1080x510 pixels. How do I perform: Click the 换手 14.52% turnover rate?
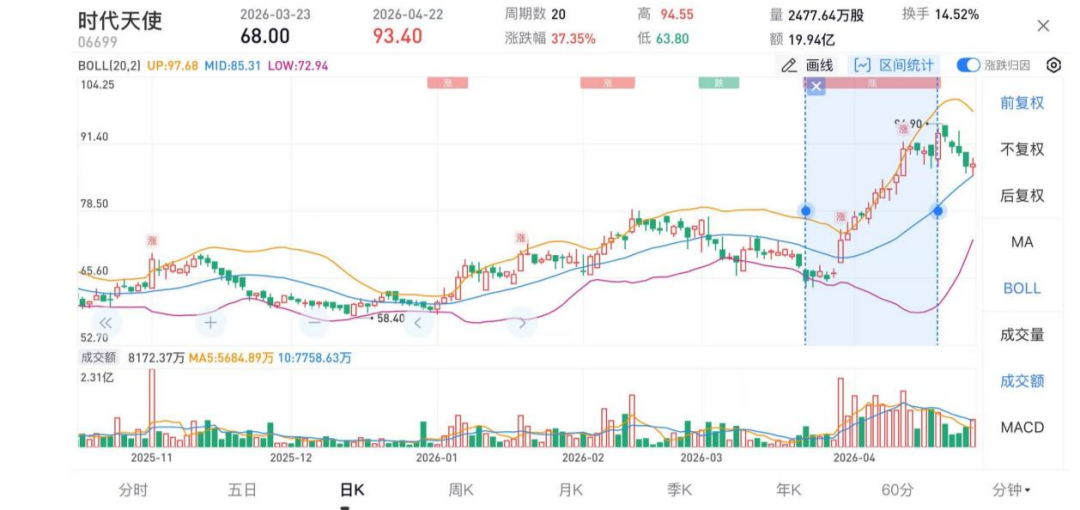(x=941, y=14)
